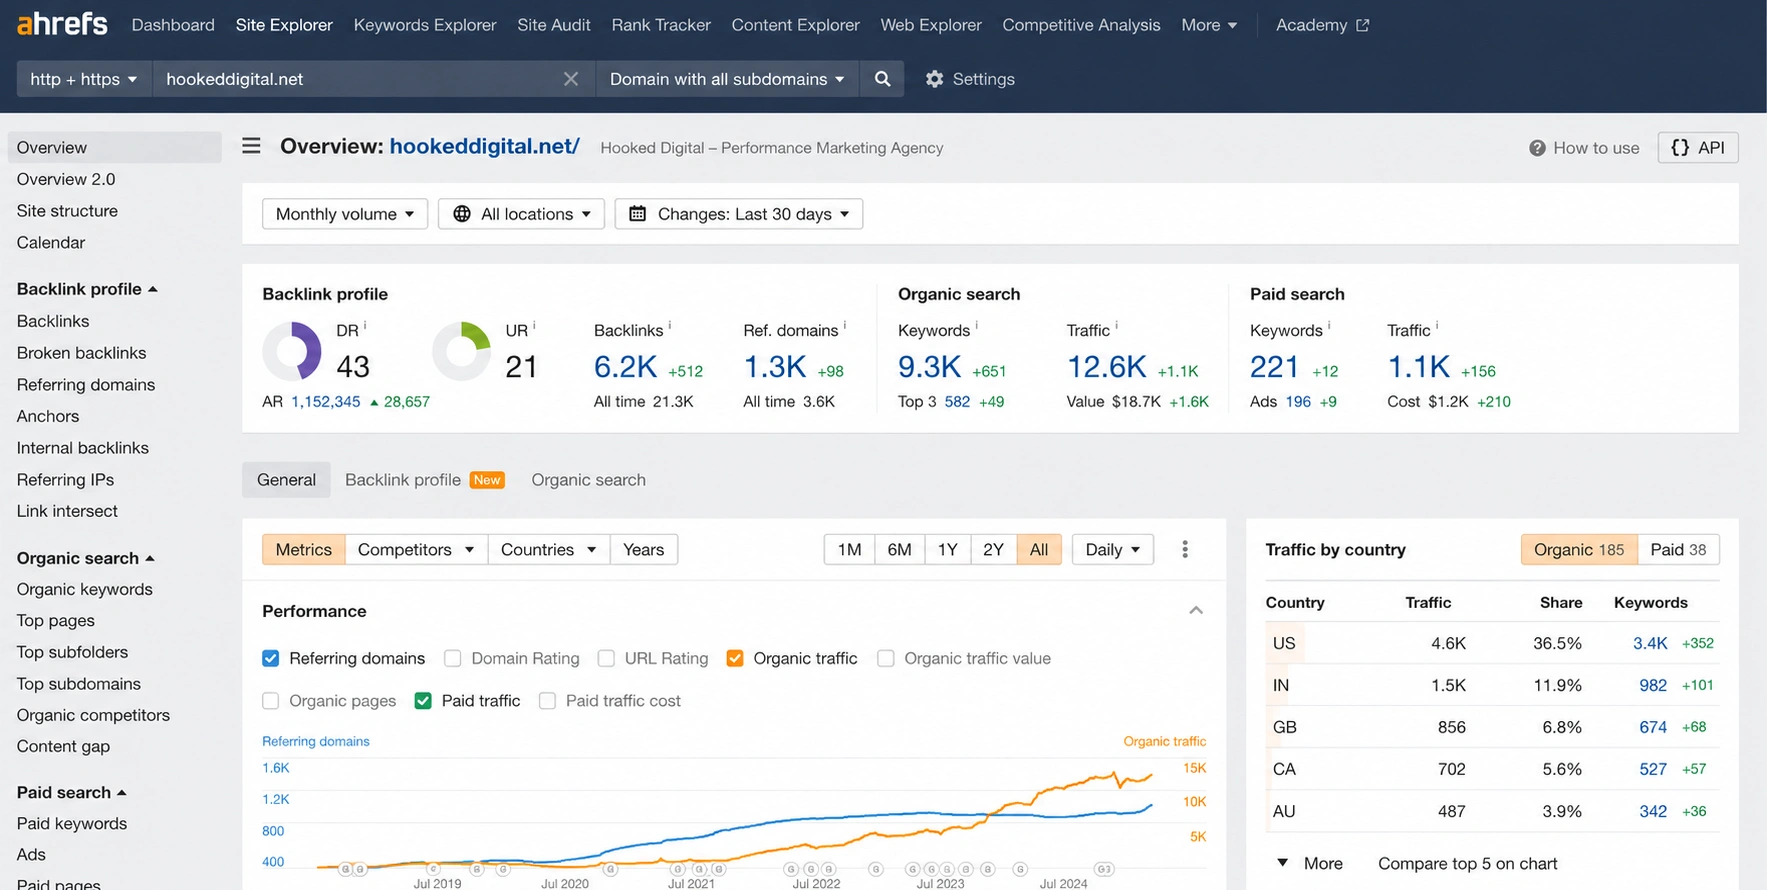Expand the More menu in top navigation
The height and width of the screenshot is (890, 1767).
pyautogui.click(x=1209, y=25)
